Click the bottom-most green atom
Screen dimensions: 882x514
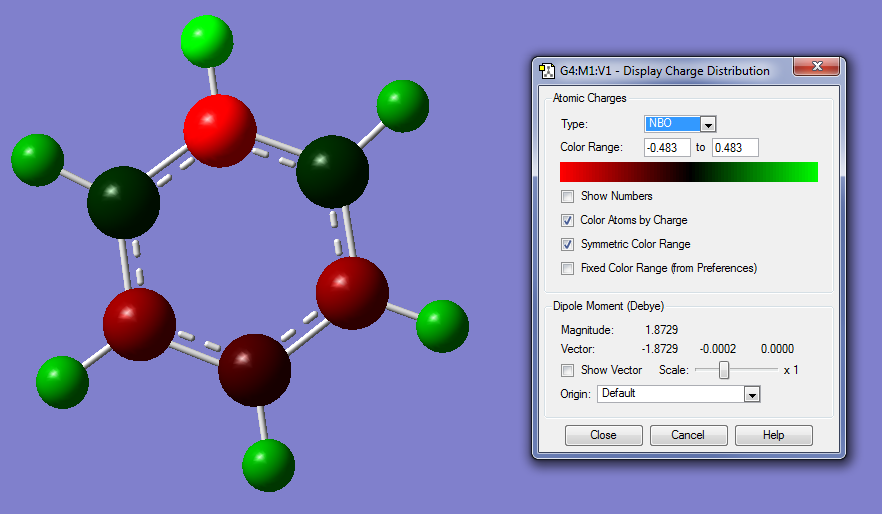click(x=268, y=466)
